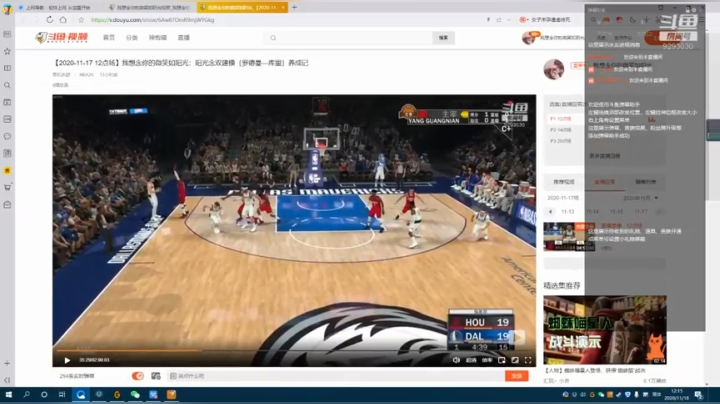This screenshot has height=404, width=720.
Task: Go to the browser home page icon
Action: click(x=63, y=20)
